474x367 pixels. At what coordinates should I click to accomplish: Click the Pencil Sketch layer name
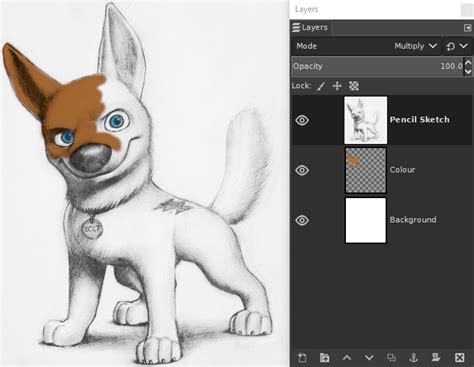pyautogui.click(x=419, y=120)
